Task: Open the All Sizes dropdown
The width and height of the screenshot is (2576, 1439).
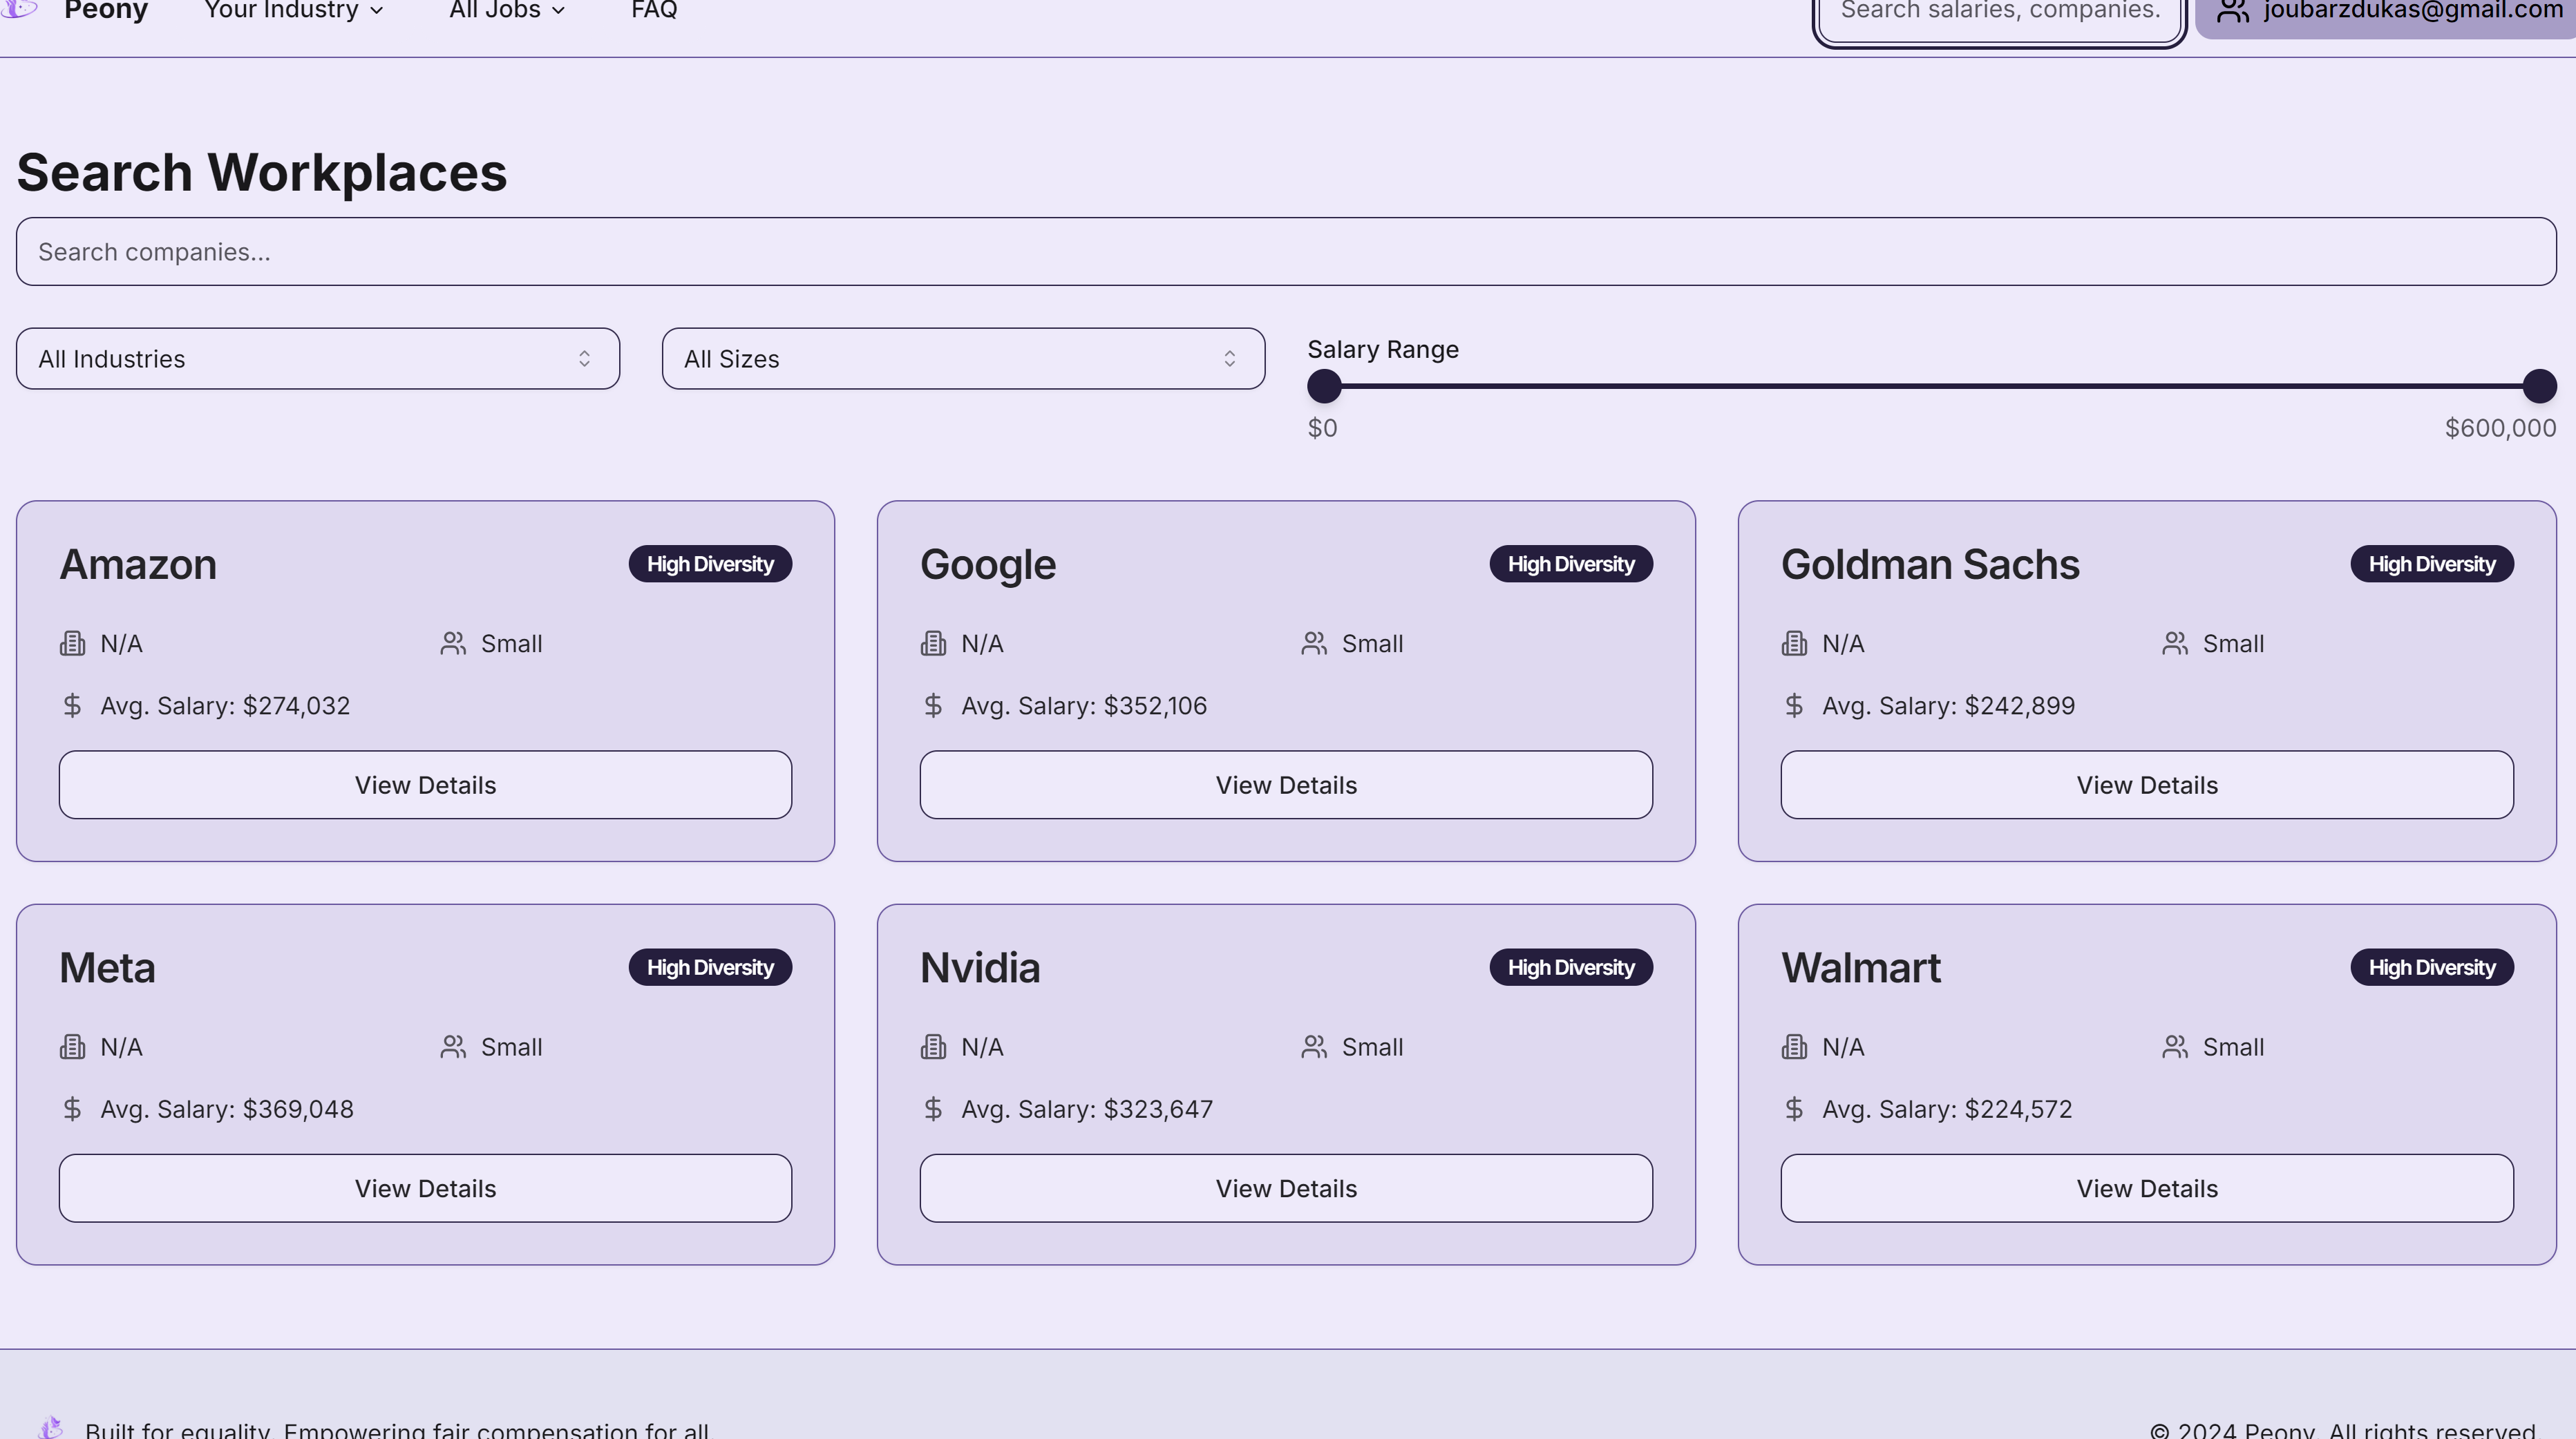Action: click(x=963, y=359)
